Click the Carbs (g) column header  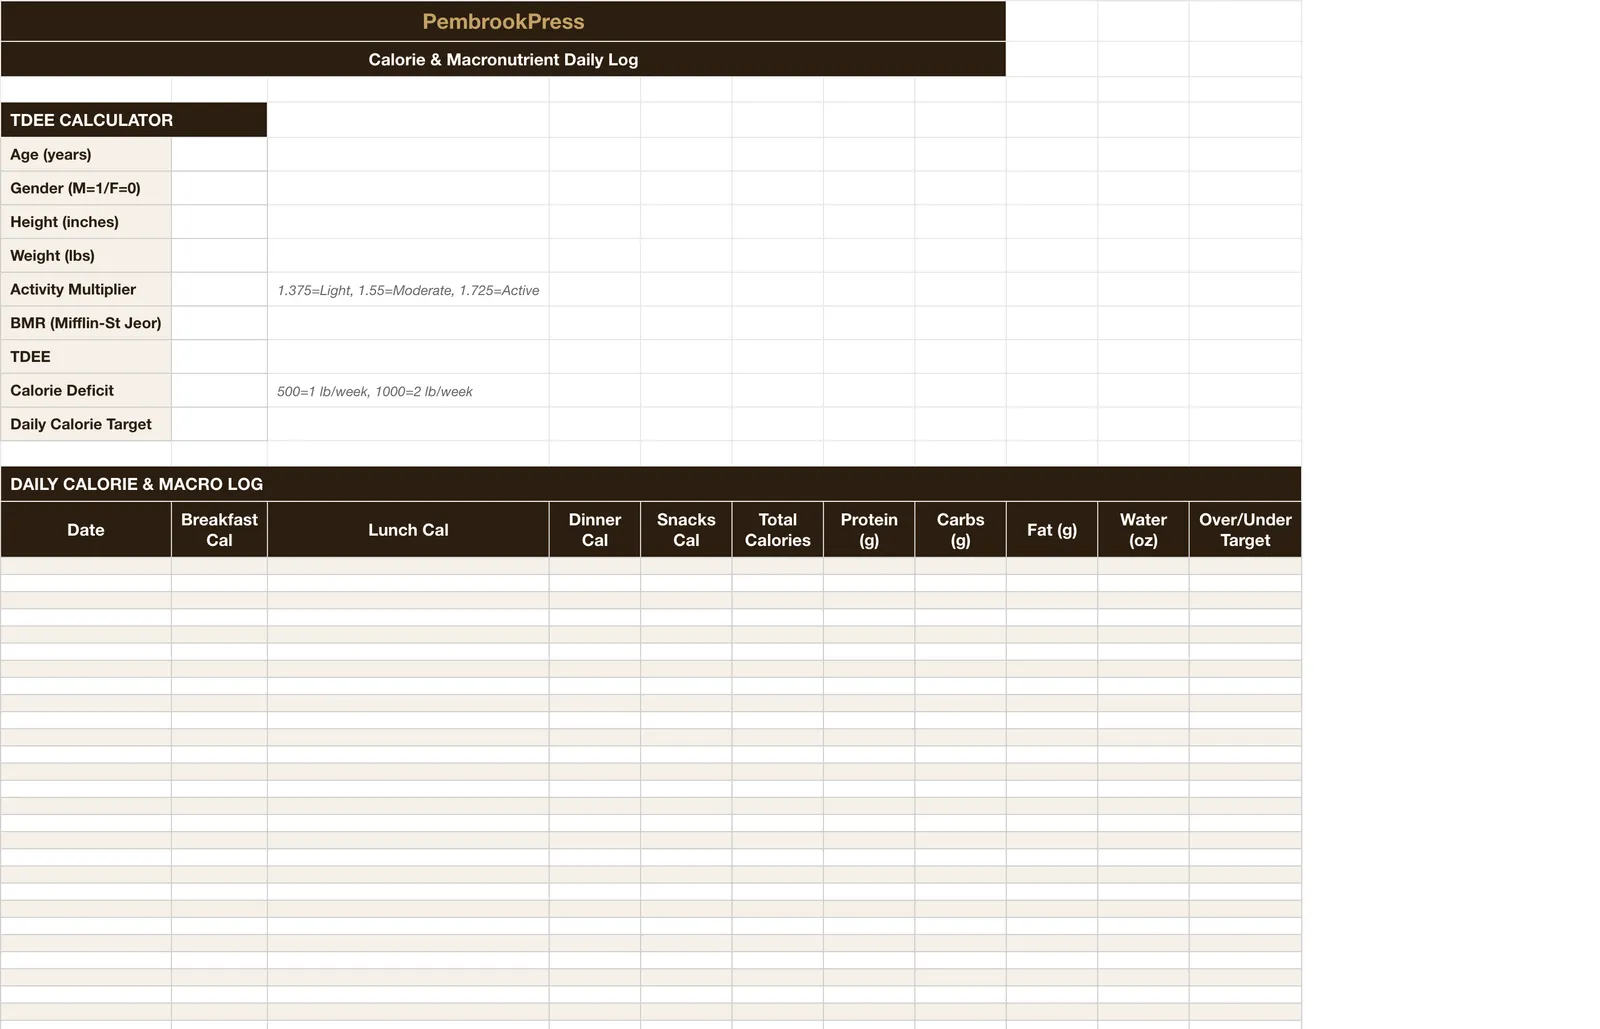(x=961, y=530)
